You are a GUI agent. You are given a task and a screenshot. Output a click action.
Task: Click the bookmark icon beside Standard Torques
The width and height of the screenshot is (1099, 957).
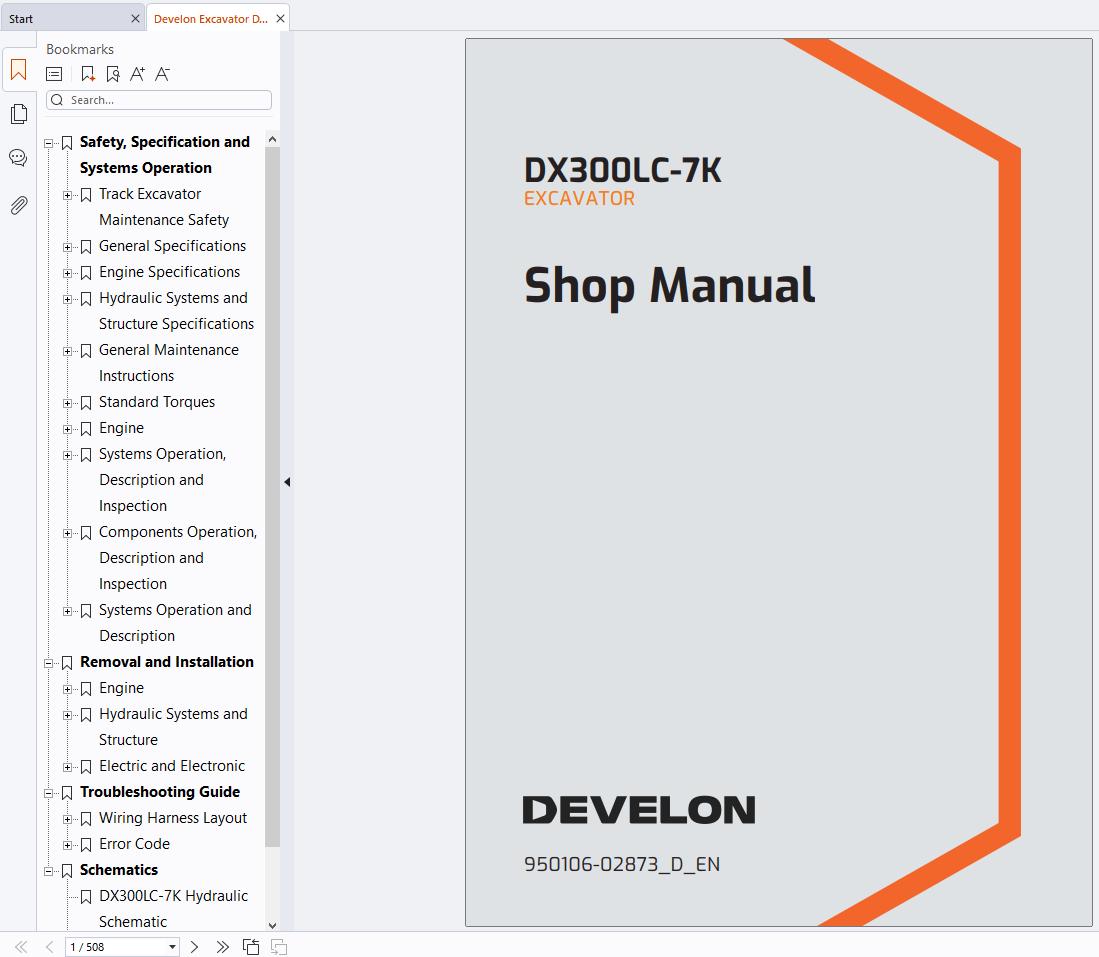pos(86,403)
